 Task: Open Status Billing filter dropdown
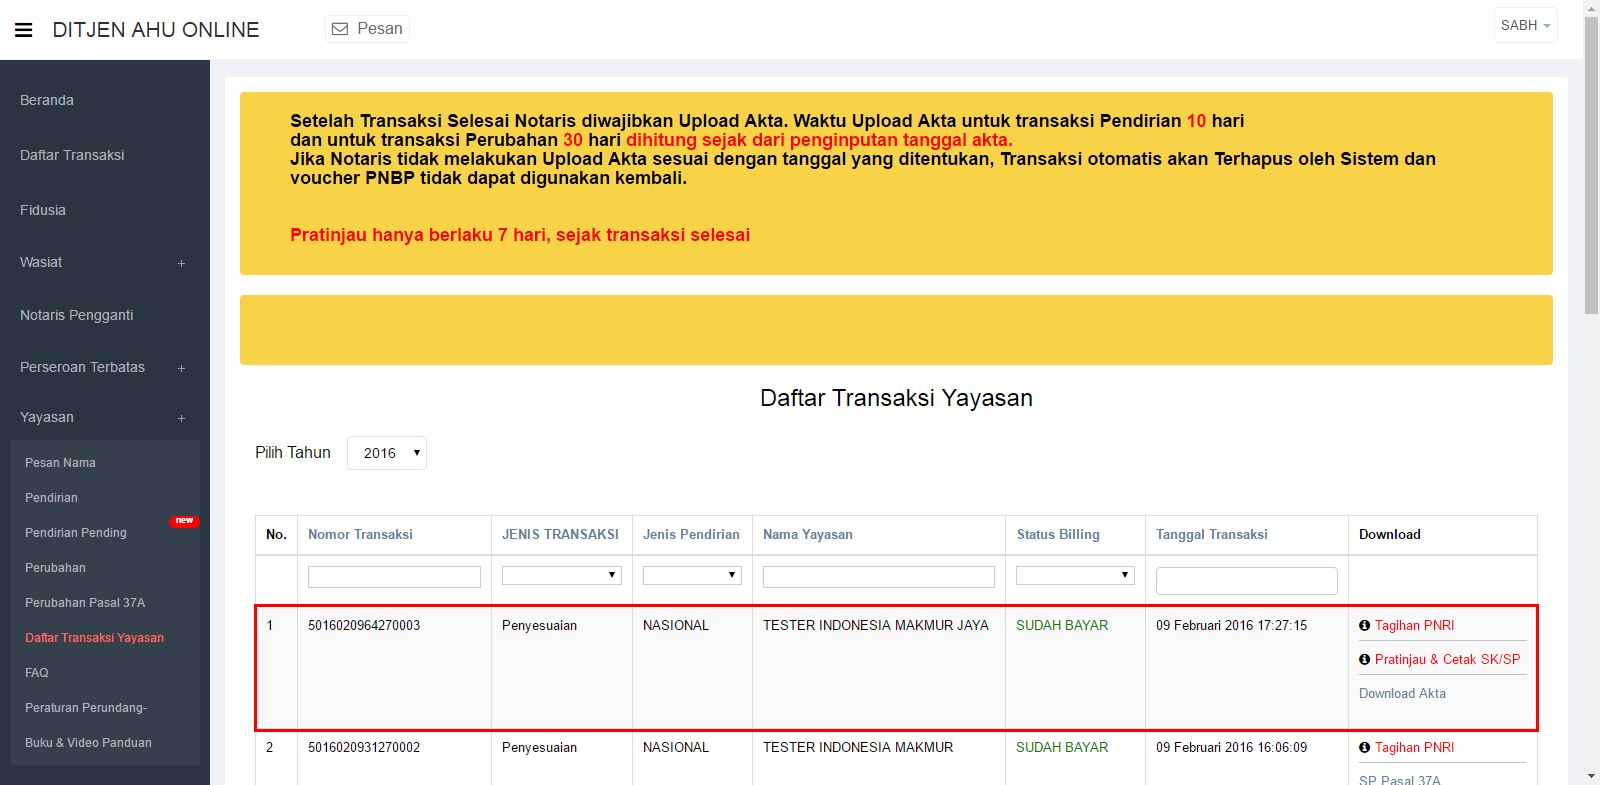coord(1075,575)
